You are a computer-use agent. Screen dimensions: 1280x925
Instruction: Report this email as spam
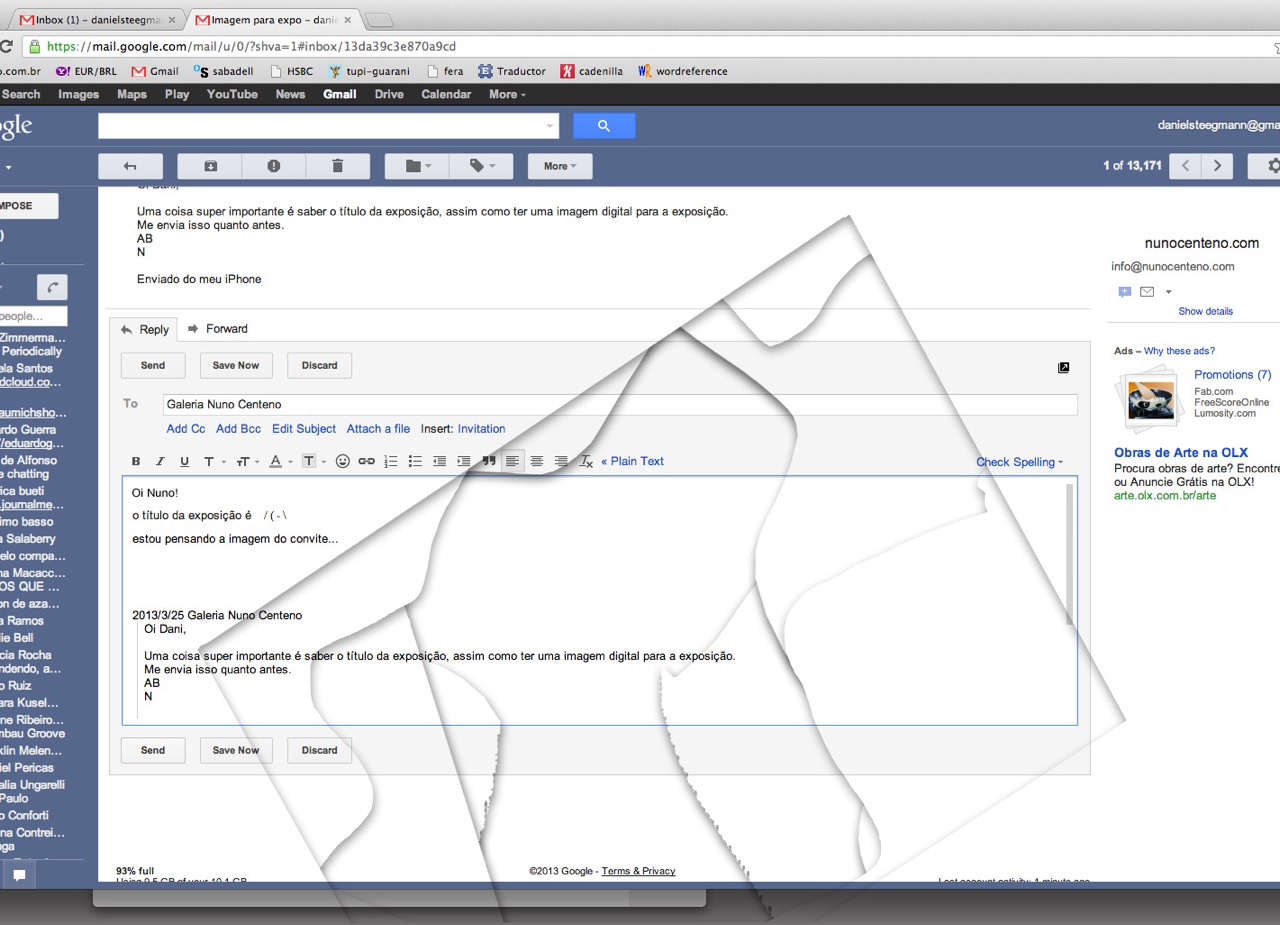pyautogui.click(x=274, y=166)
